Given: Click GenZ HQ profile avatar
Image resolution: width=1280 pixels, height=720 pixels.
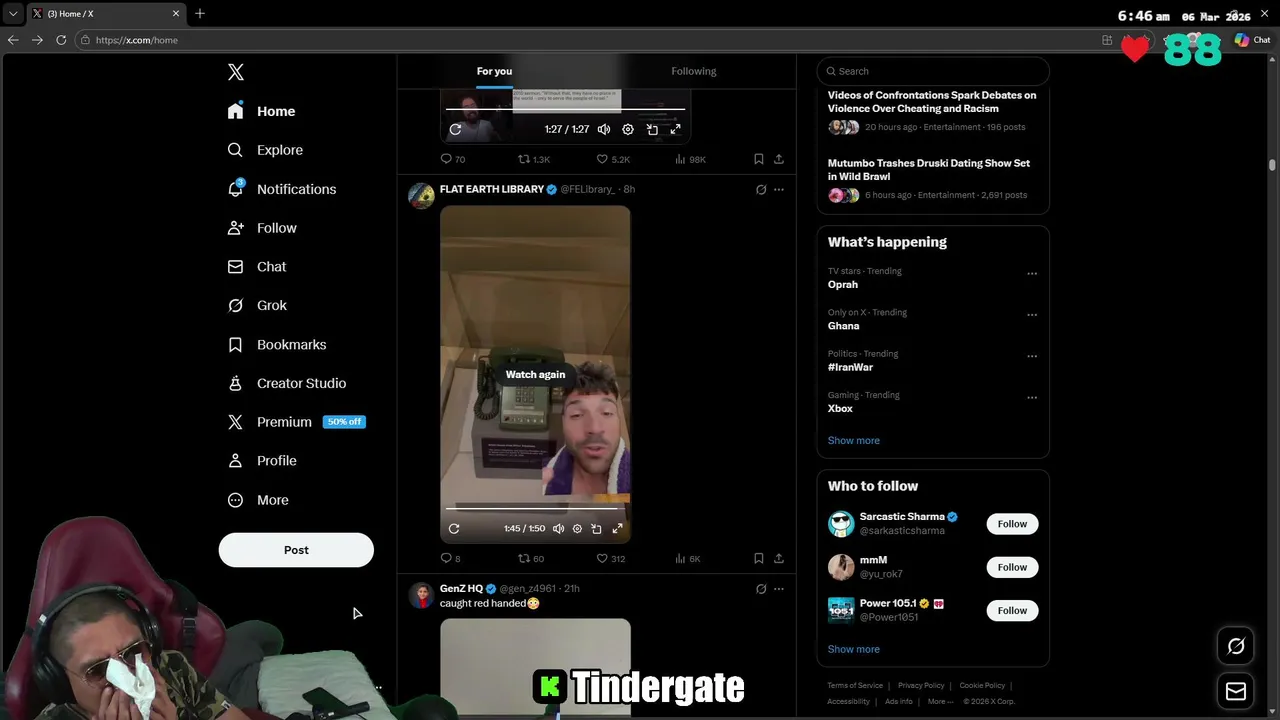Looking at the screenshot, I should [x=421, y=596].
